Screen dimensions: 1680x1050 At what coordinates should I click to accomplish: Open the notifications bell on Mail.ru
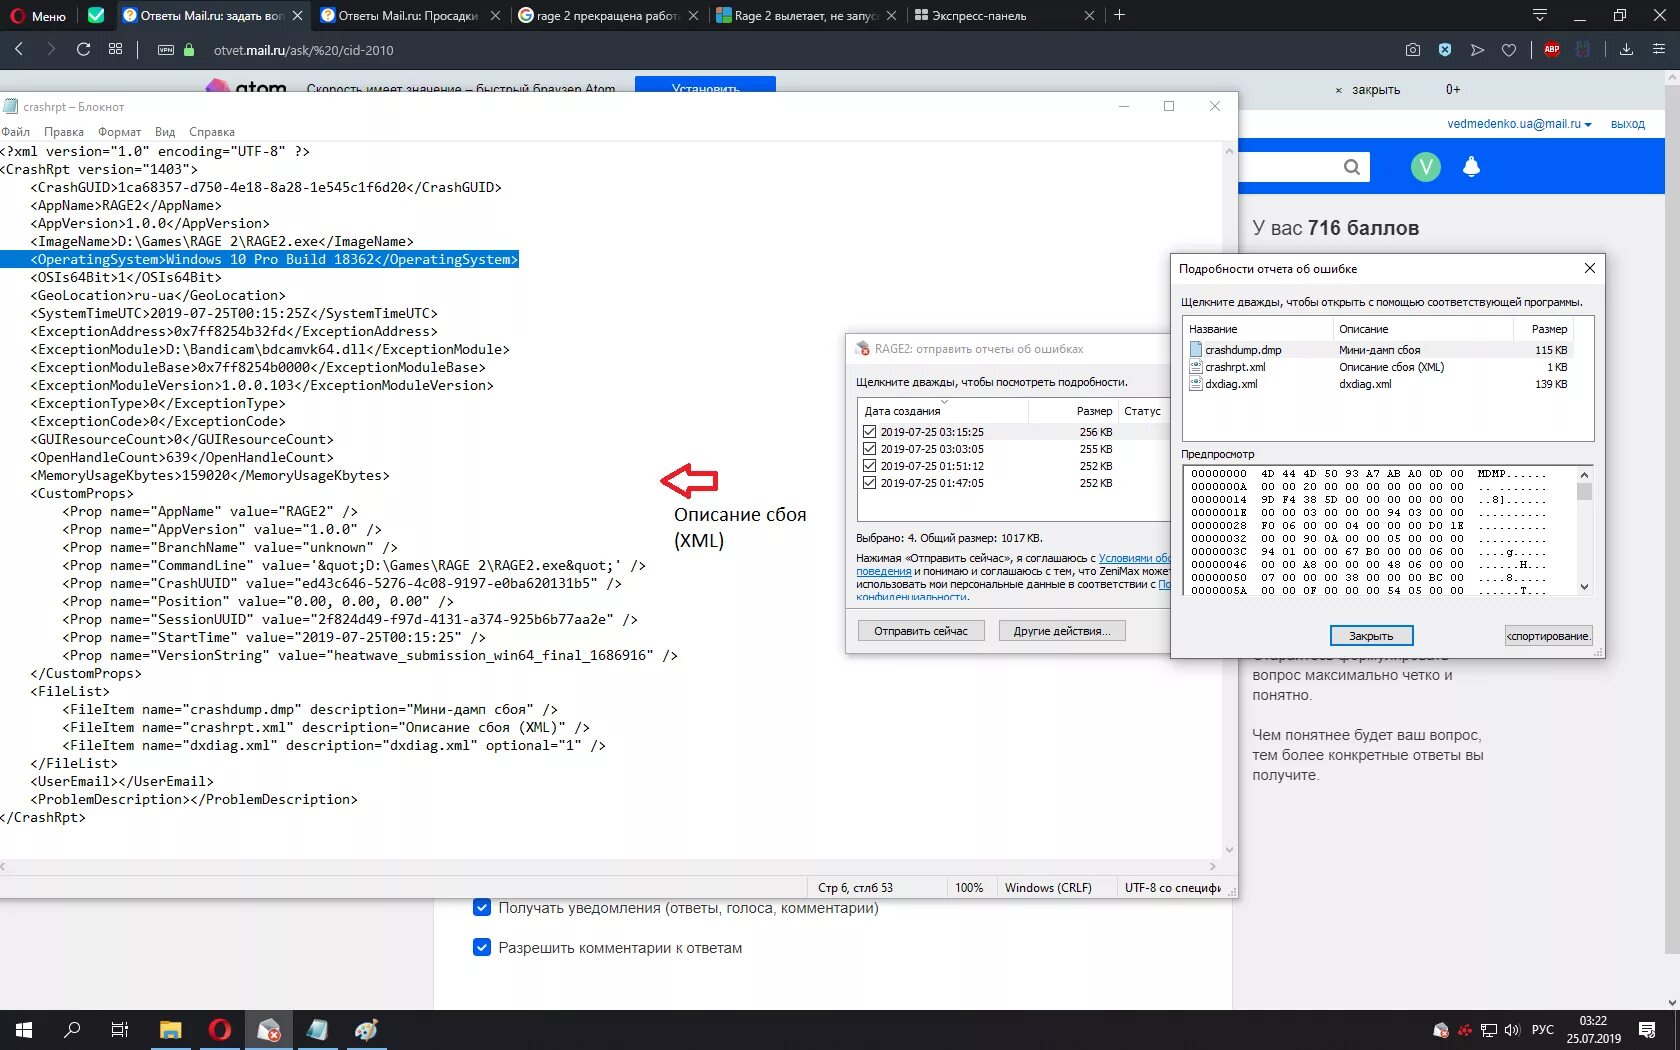coord(1471,167)
